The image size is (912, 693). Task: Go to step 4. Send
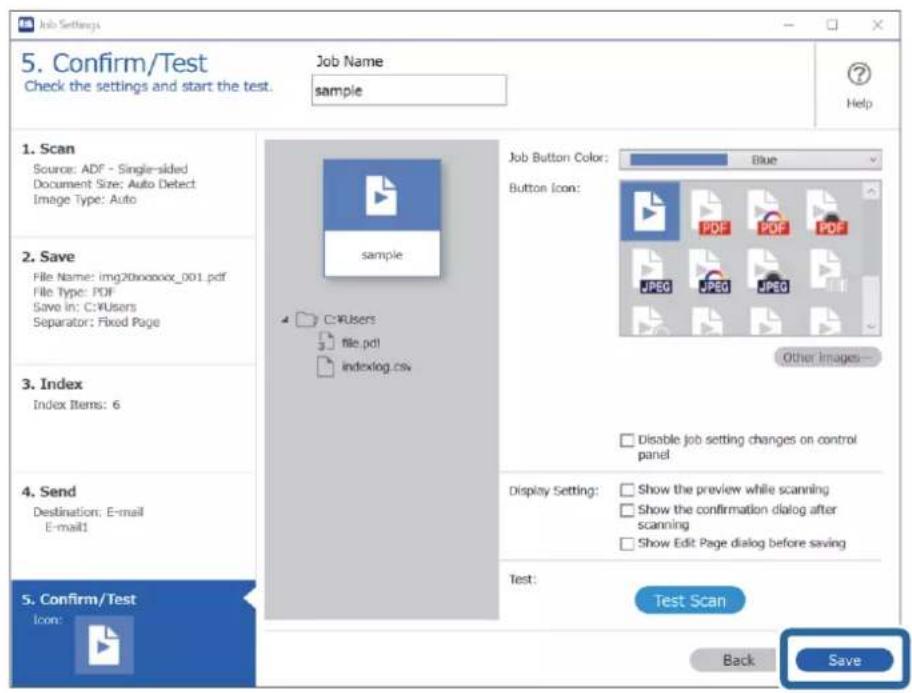pos(133,525)
